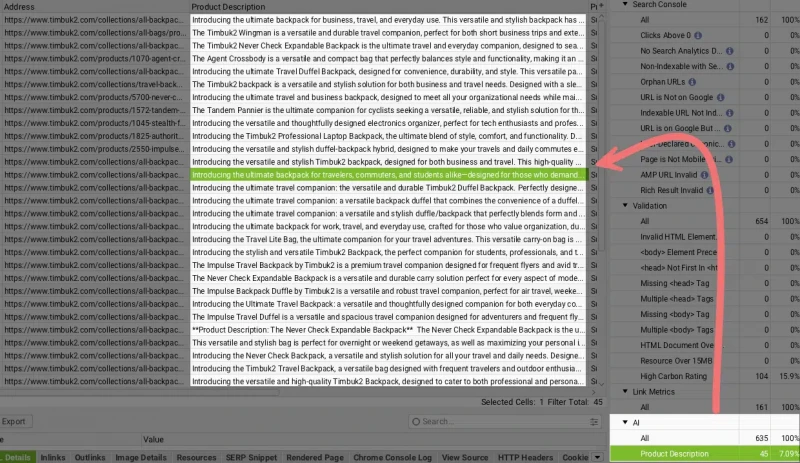800x463 pixels.
Task: Open the Image Details tab
Action: (x=141, y=457)
